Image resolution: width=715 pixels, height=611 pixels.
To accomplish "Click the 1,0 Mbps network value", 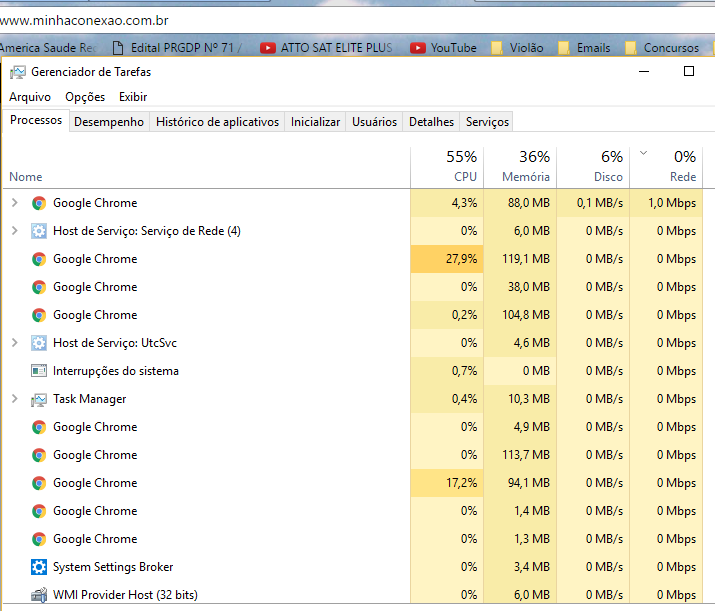I will pos(672,203).
